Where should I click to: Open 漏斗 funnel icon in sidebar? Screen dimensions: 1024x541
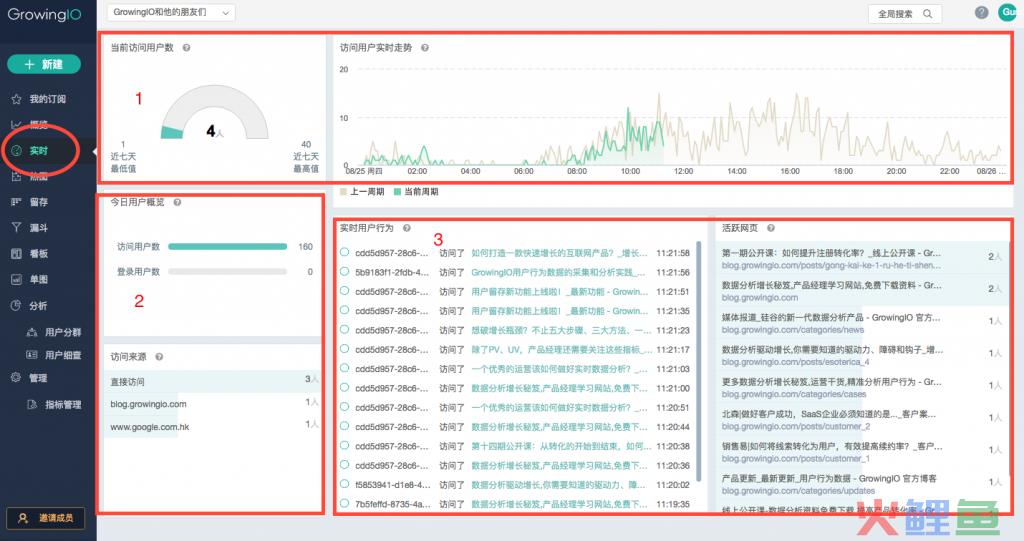(16, 228)
